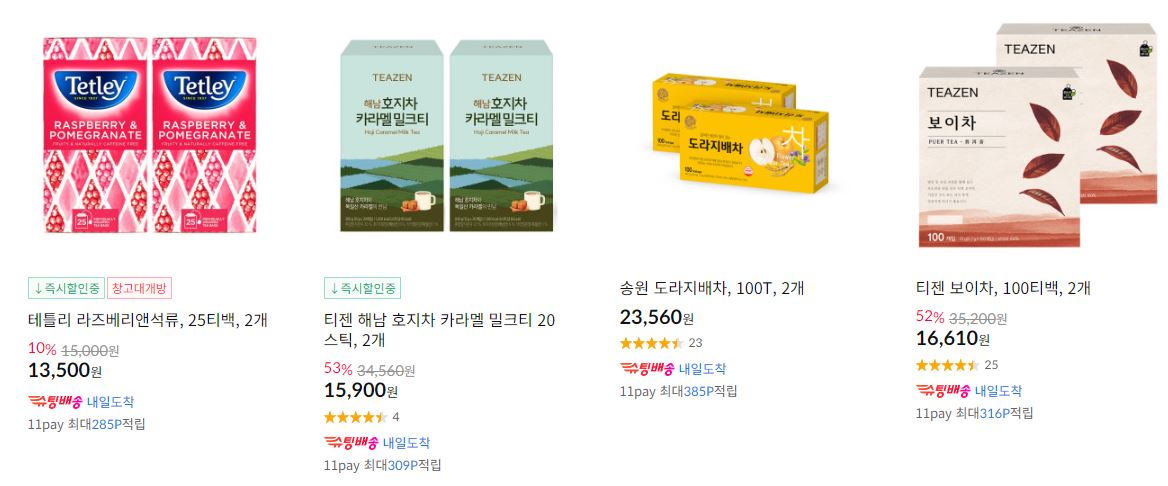This screenshot has width=1168, height=486.
Task: Click the 창고대개방 badge
Action: tap(140, 288)
